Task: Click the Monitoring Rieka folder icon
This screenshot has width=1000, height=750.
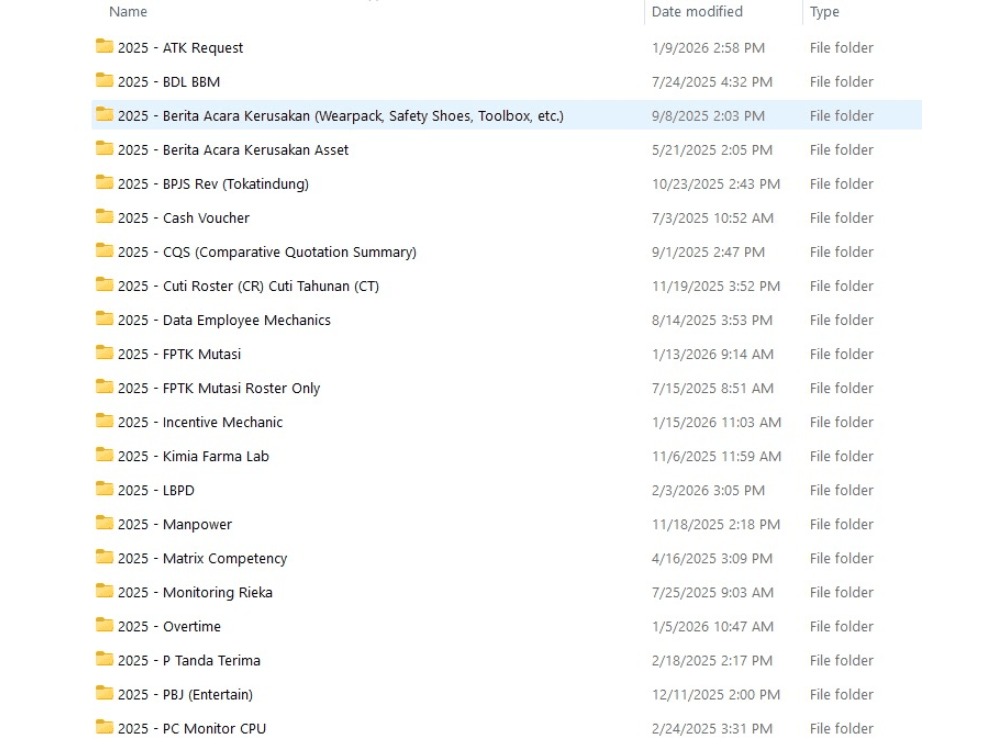Action: tap(105, 591)
